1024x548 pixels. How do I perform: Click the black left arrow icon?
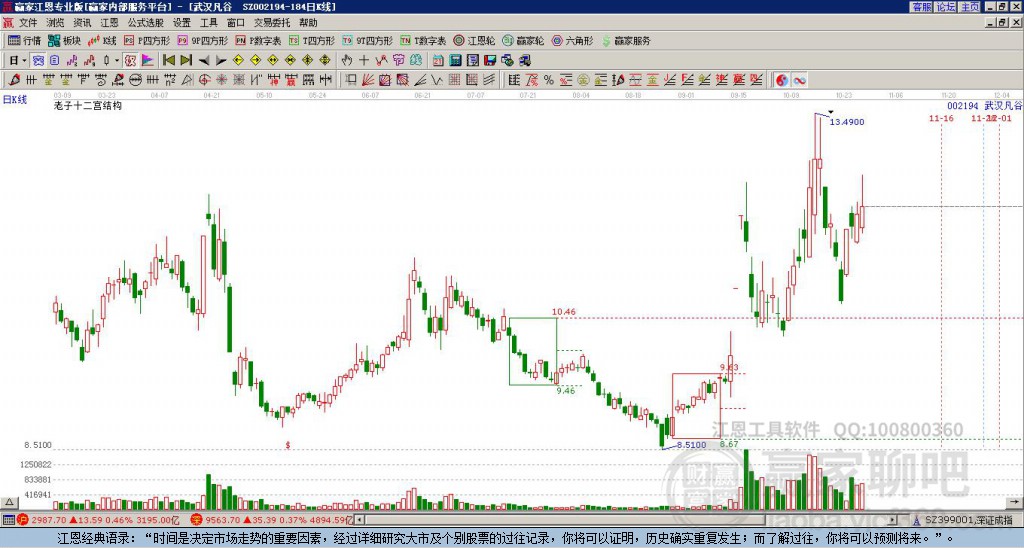click(x=204, y=60)
